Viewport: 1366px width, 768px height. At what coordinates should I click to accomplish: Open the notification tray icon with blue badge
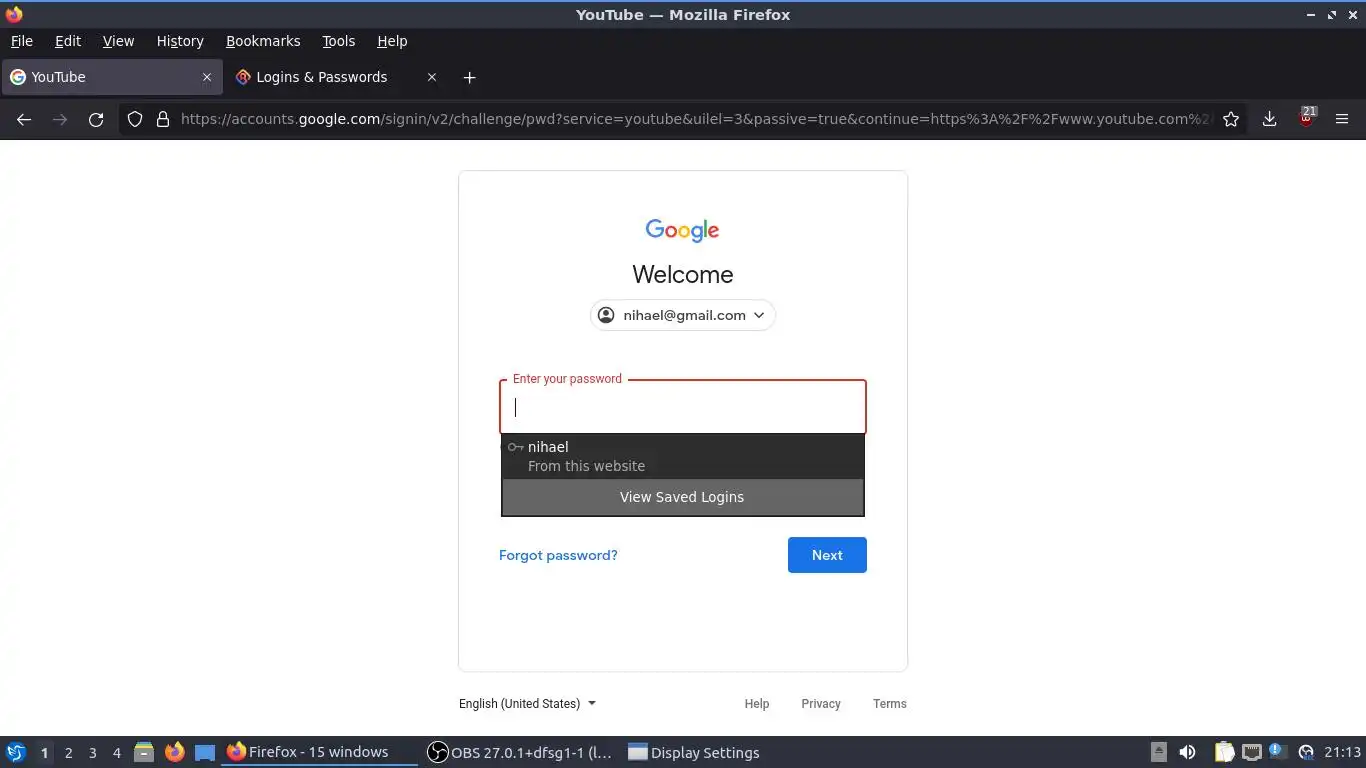(1278, 751)
